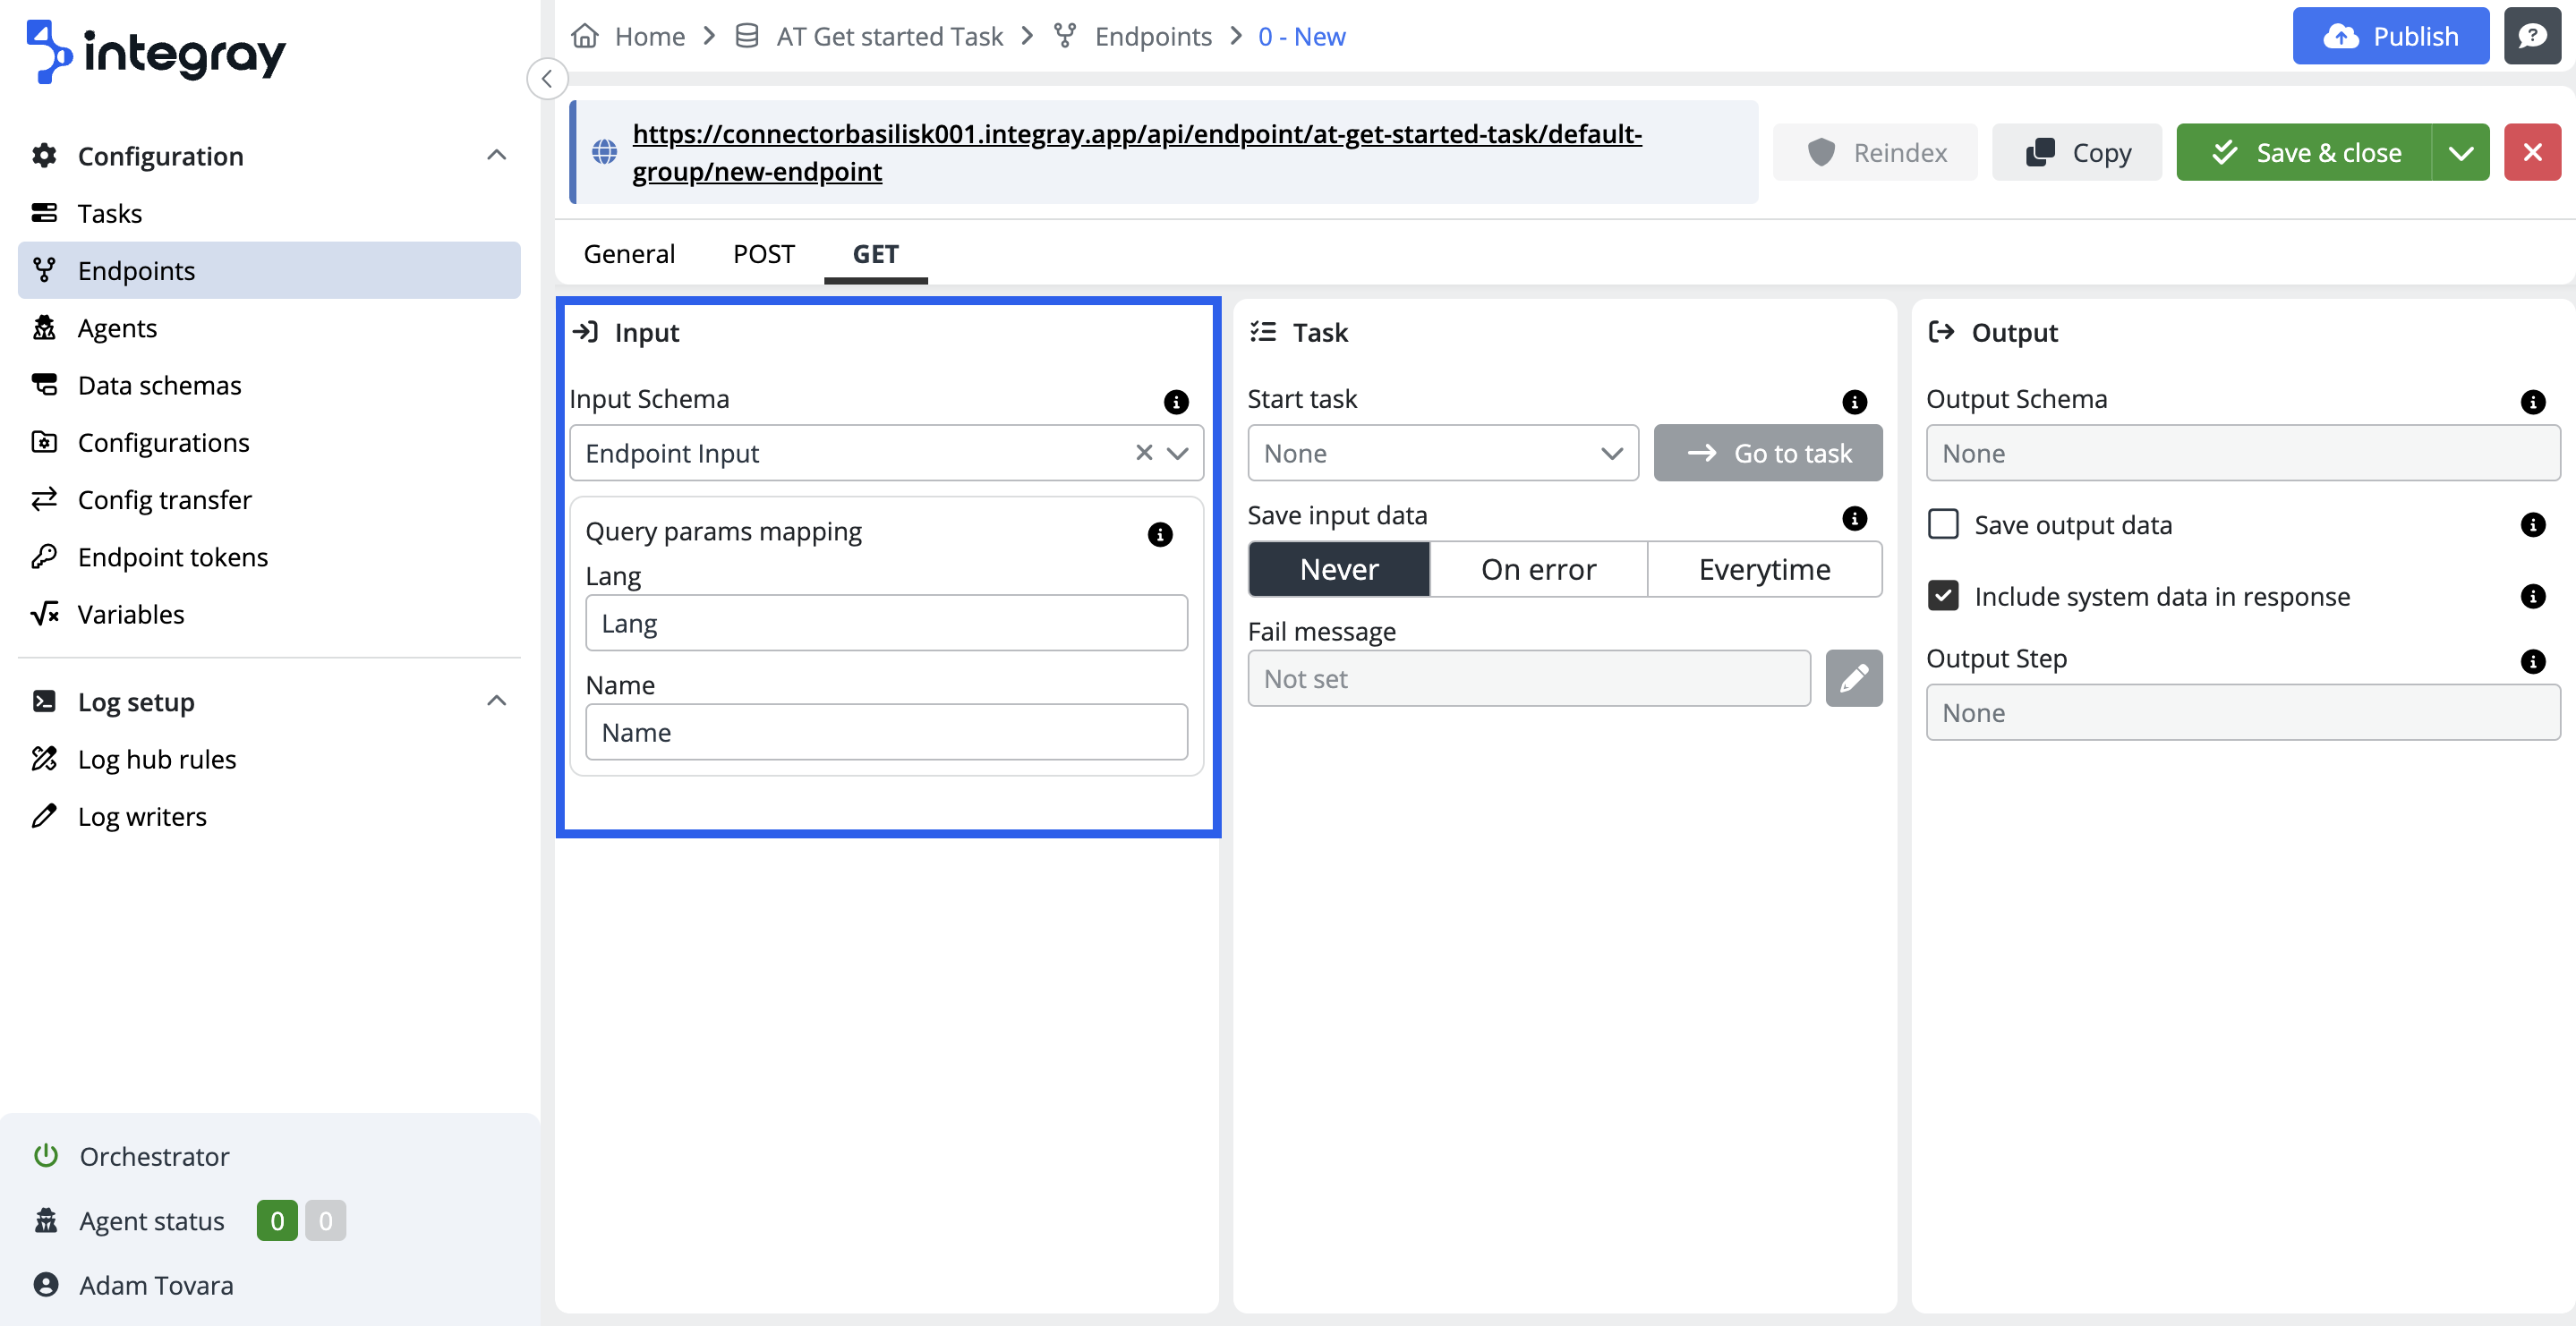This screenshot has width=2576, height=1326.
Task: Click the info icon next to Output Step
Action: [2531, 661]
